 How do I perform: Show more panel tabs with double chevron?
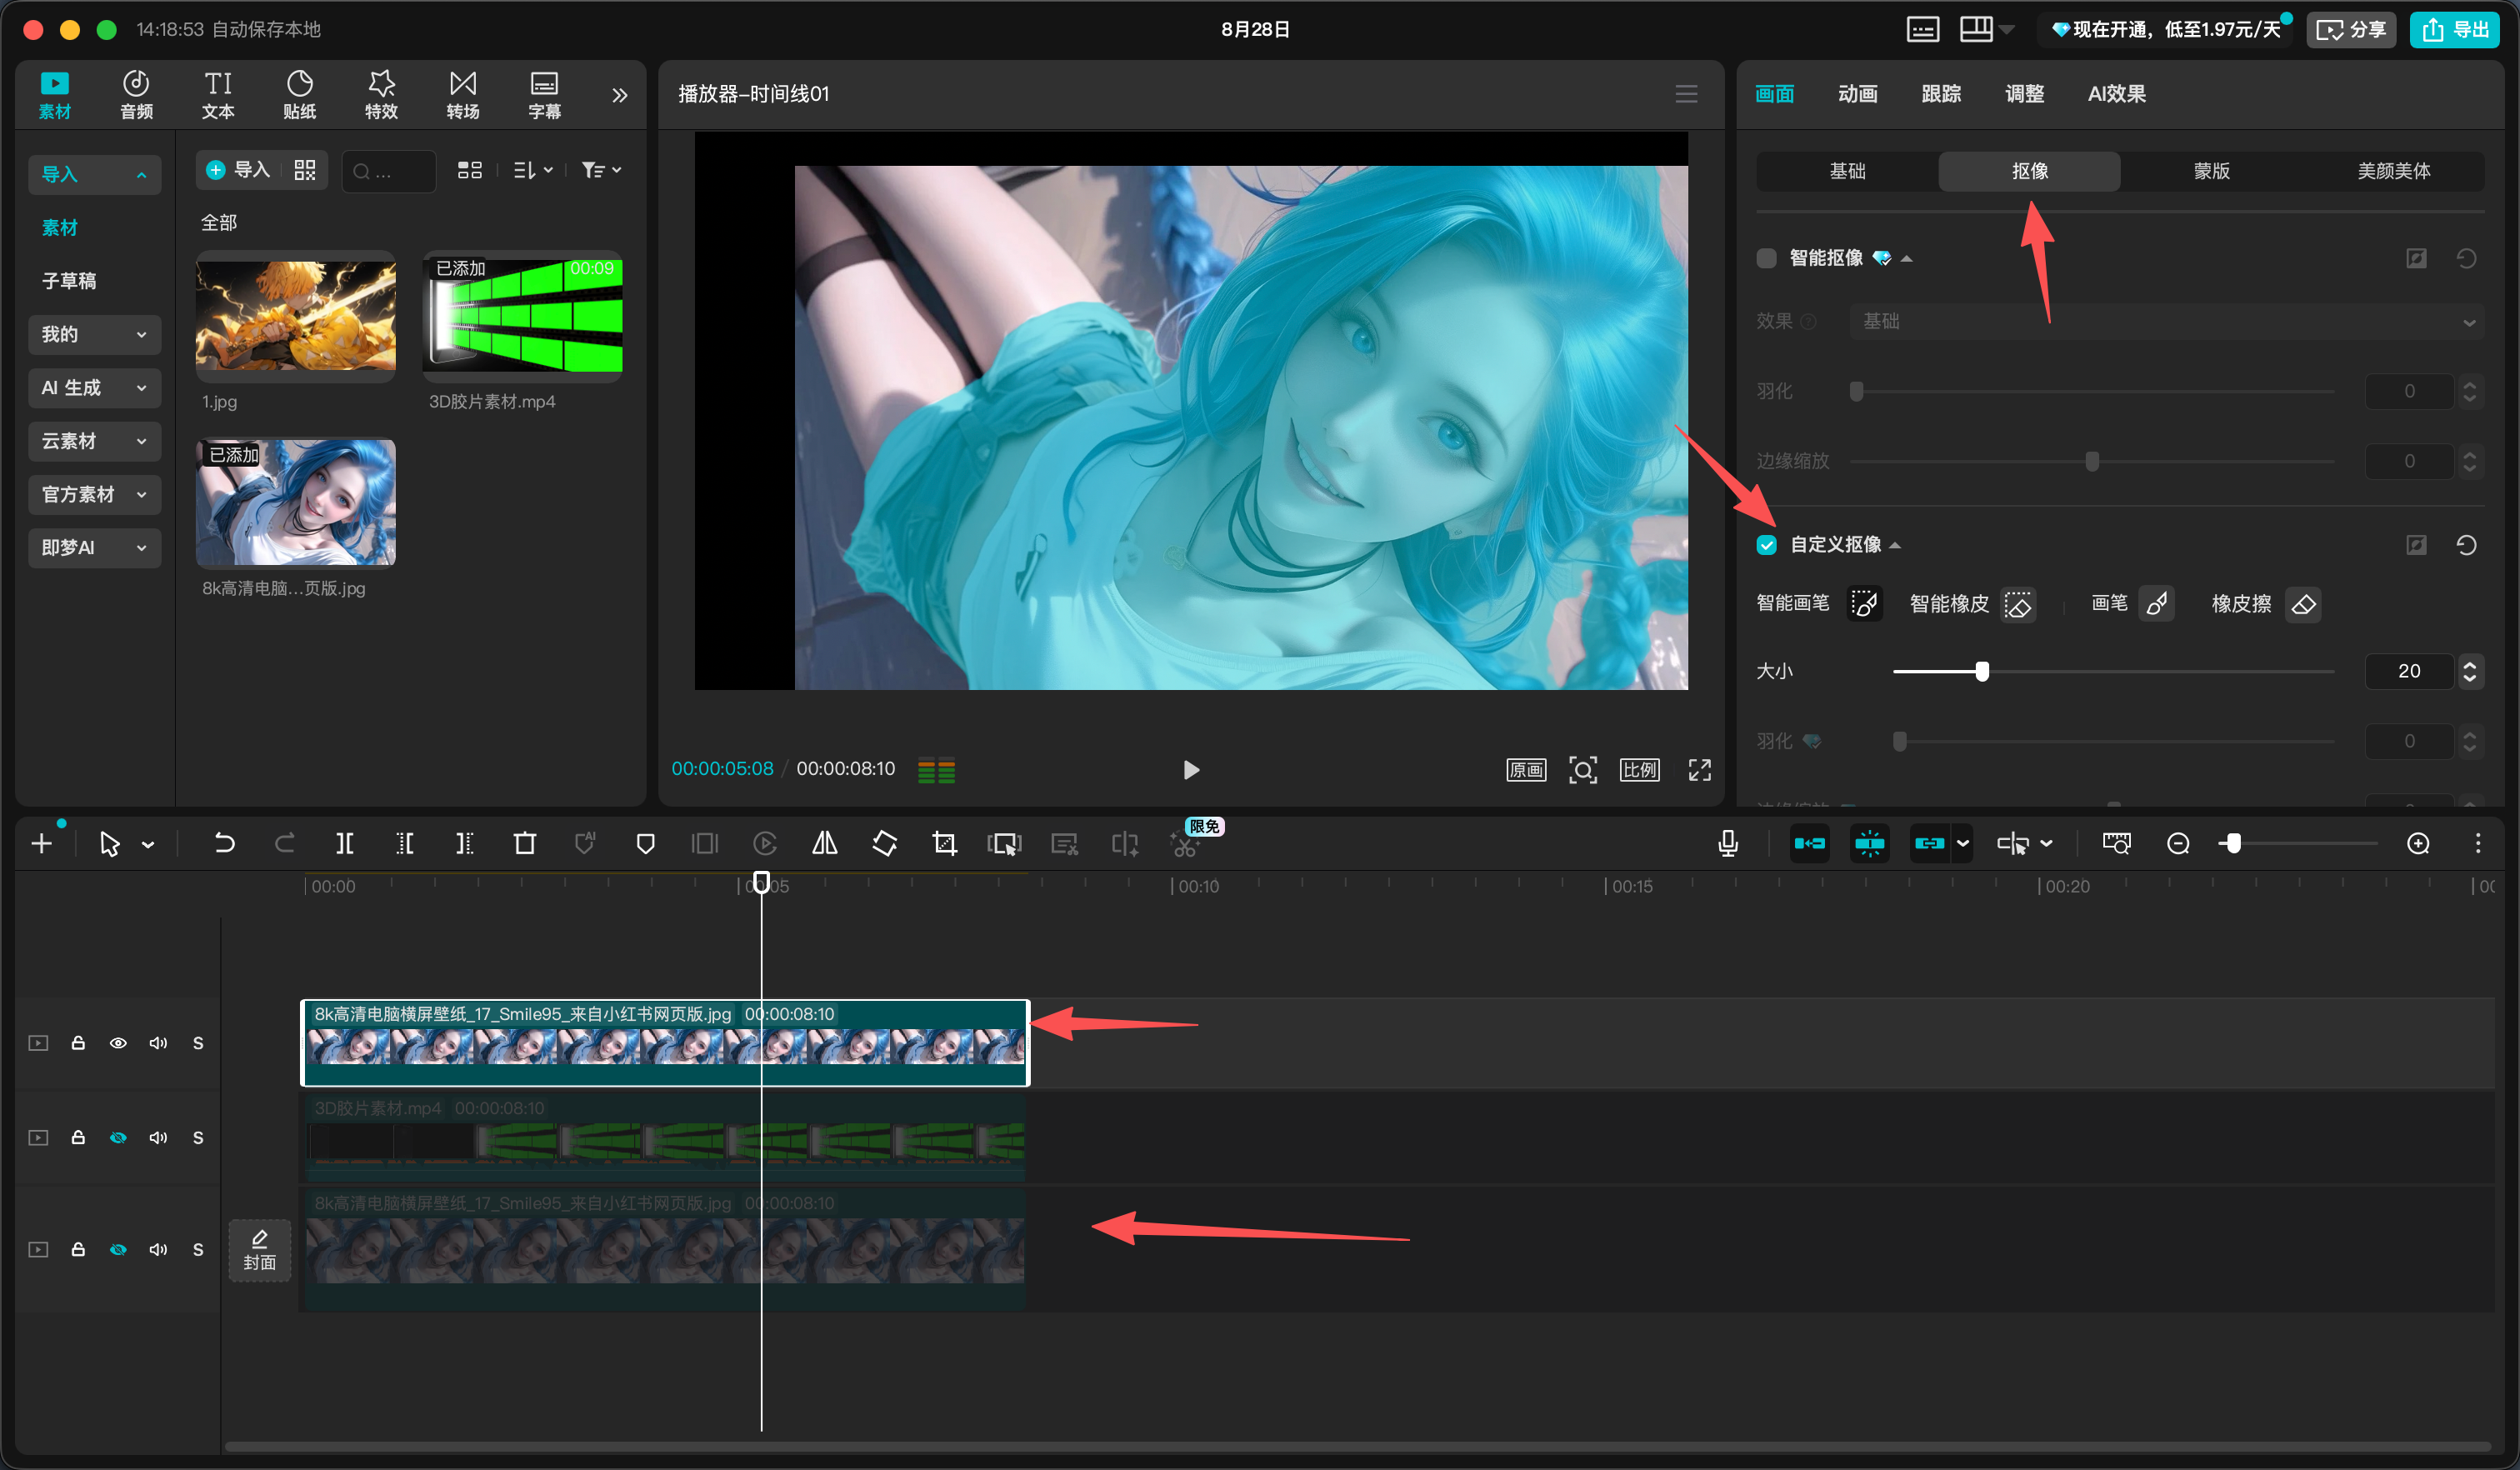coord(620,95)
